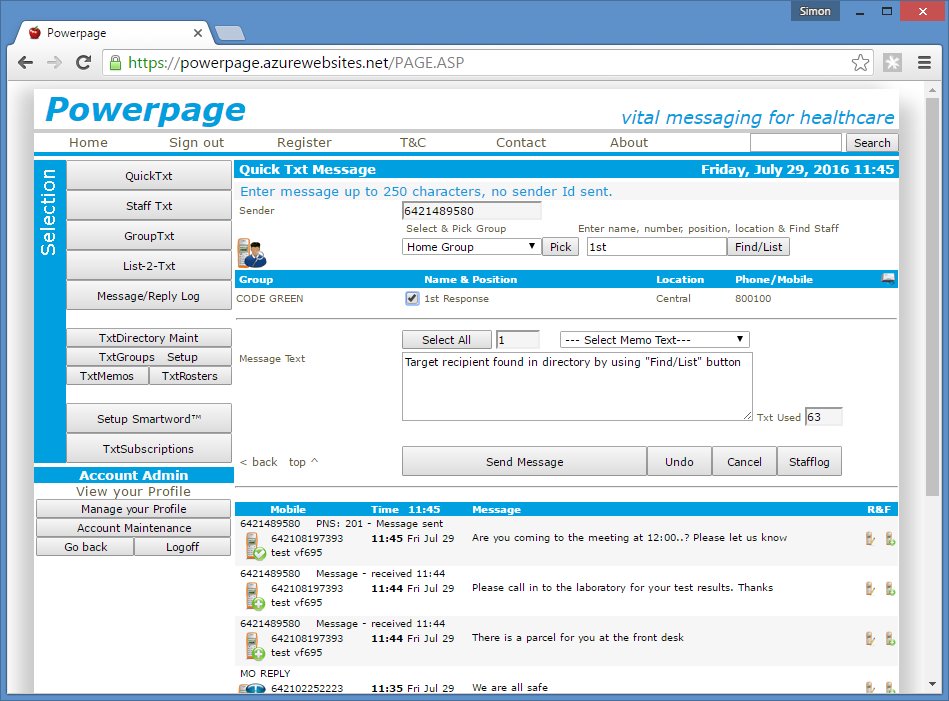Viewport: 949px width, 701px height.
Task: Reload the page with the browser refresh button
Action: [x=84, y=62]
